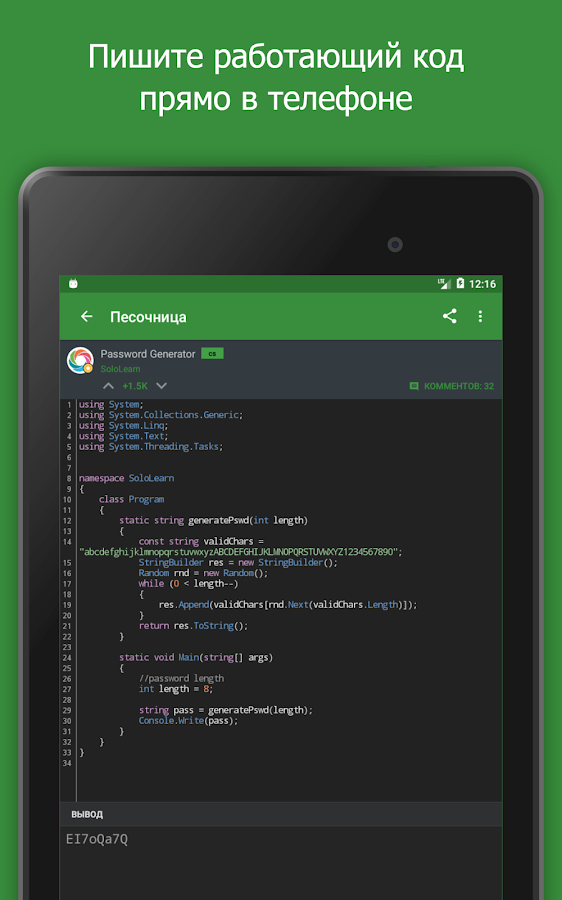Image resolution: width=562 pixels, height=900 pixels.
Task: Select the Password Generator title
Action: click(x=148, y=354)
